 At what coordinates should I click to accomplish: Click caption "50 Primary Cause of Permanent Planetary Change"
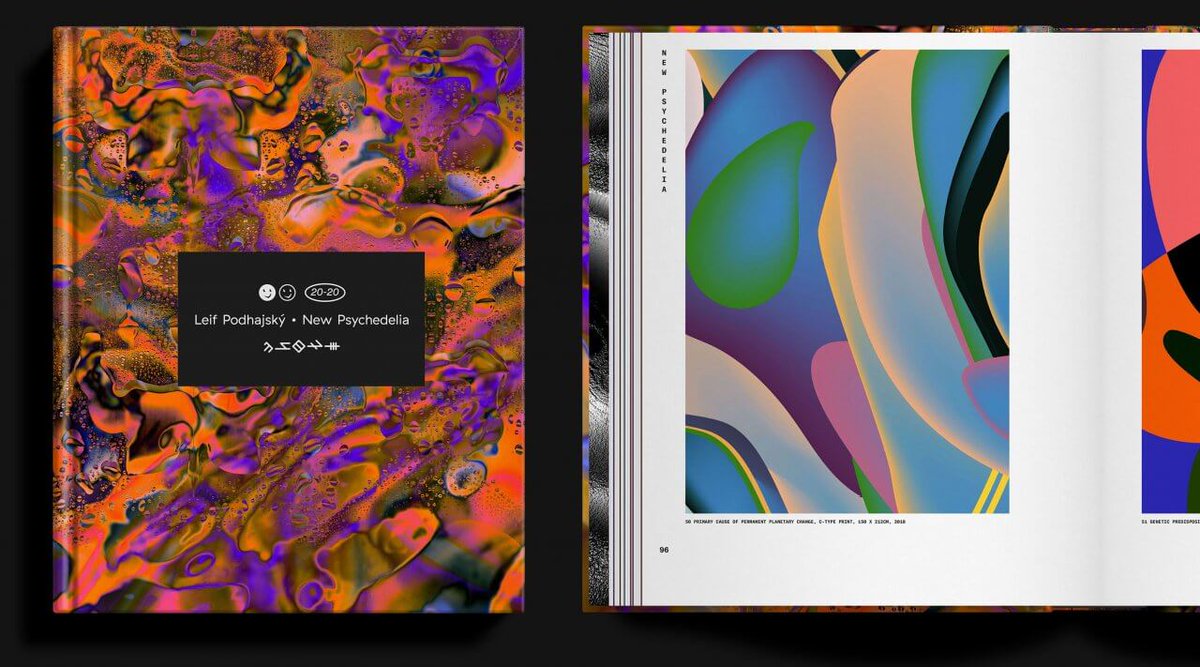(x=796, y=522)
